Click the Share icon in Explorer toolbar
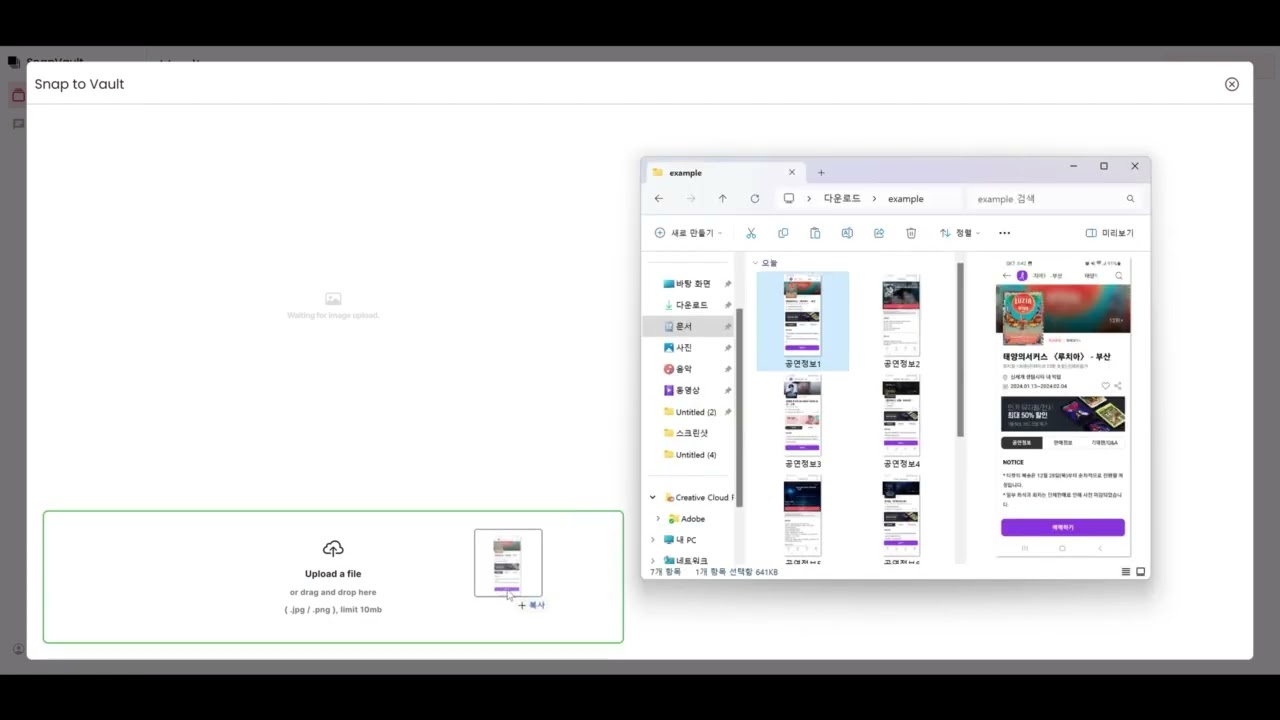1280x720 pixels. (x=879, y=233)
